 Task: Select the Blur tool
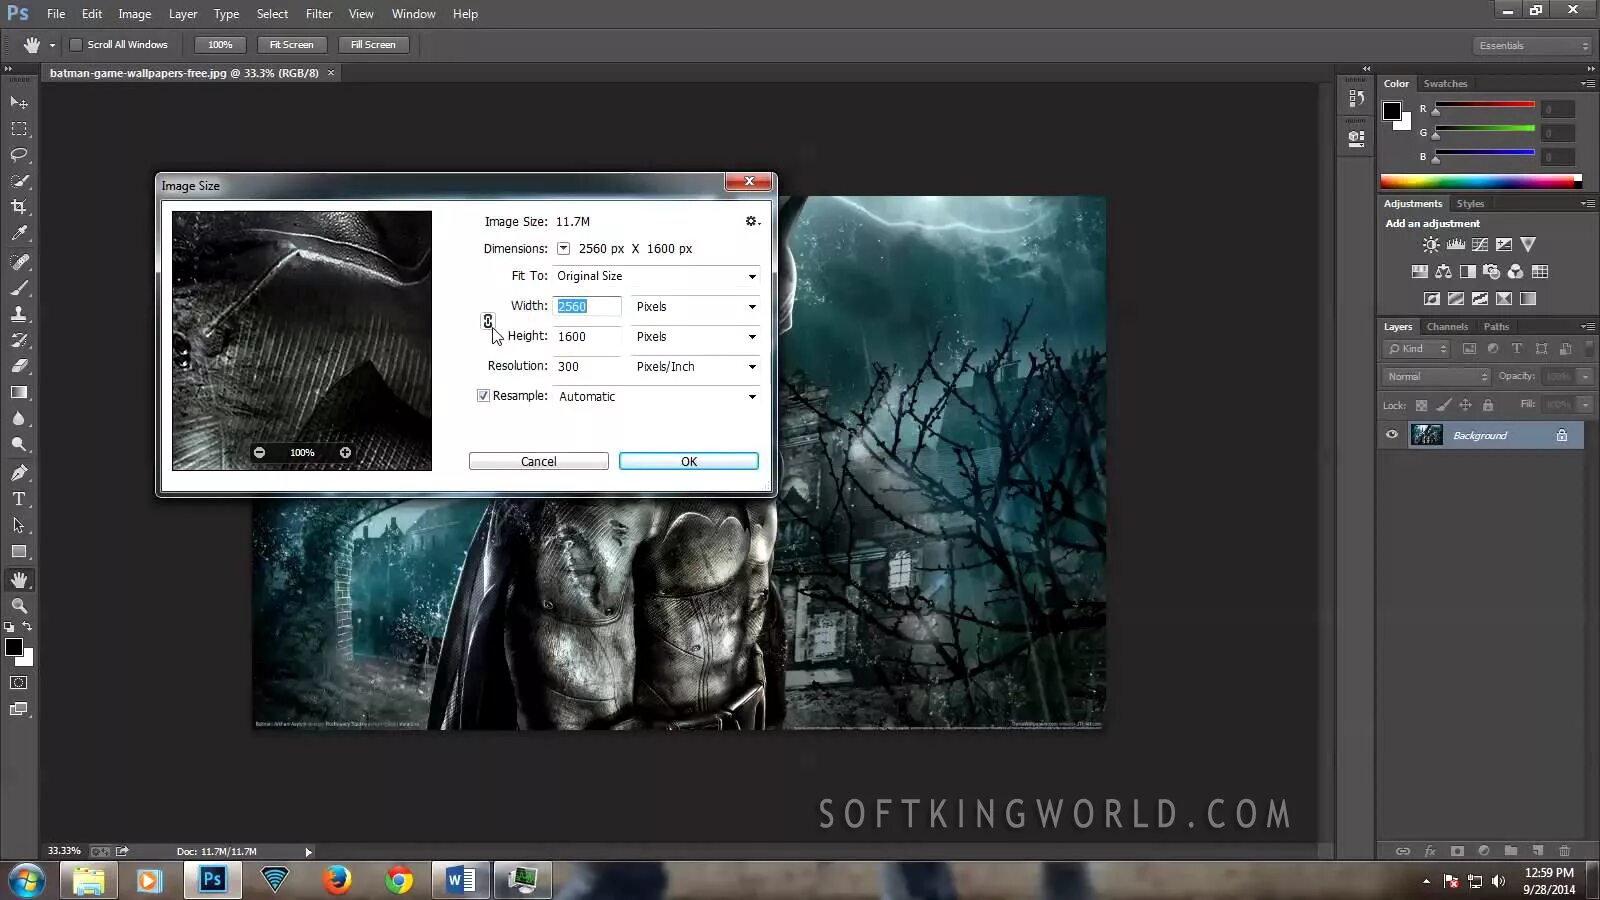point(19,418)
